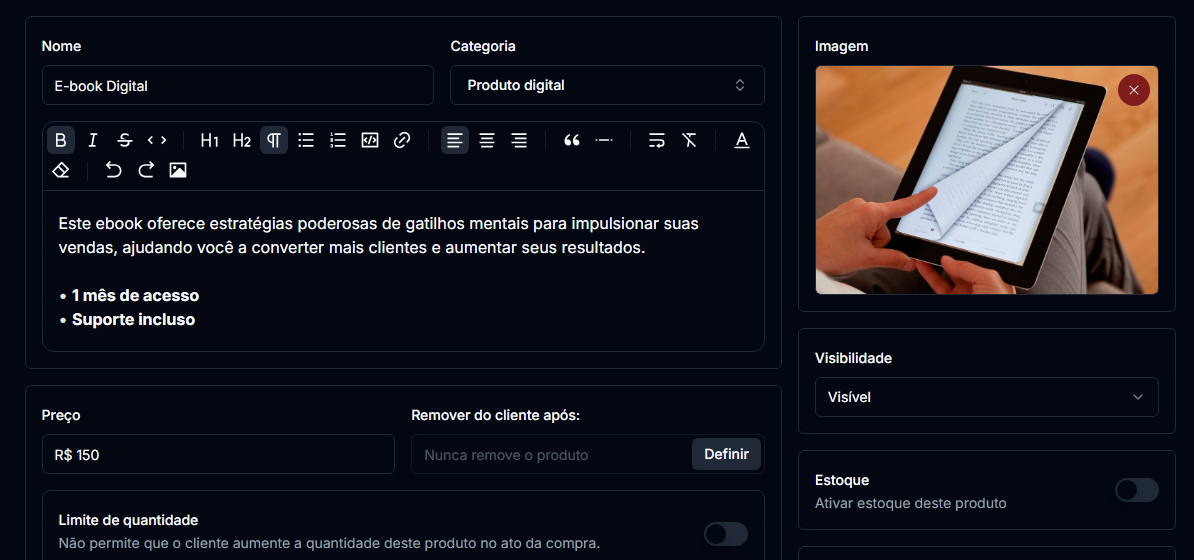
Task: Enable the Estoque stock toggle
Action: [x=1137, y=490]
